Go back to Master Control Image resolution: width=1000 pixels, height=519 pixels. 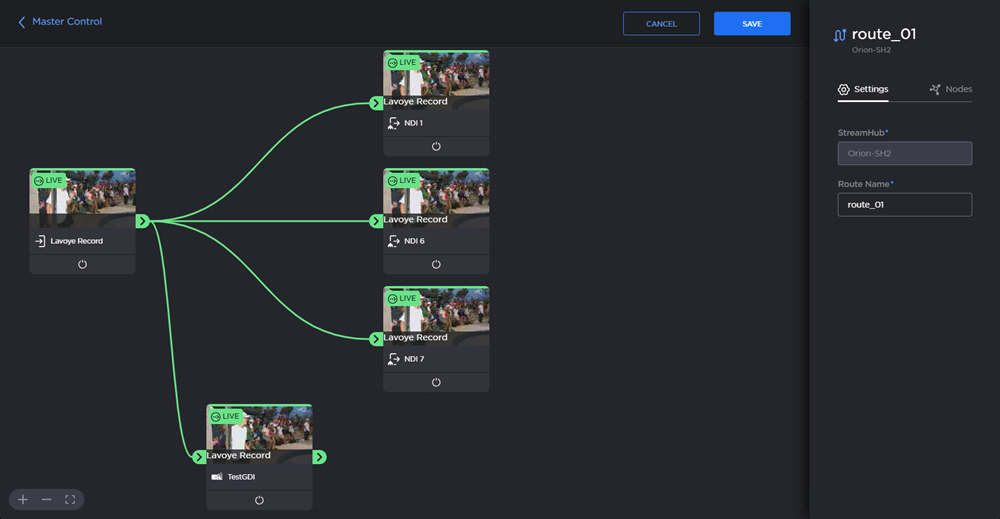tap(60, 21)
